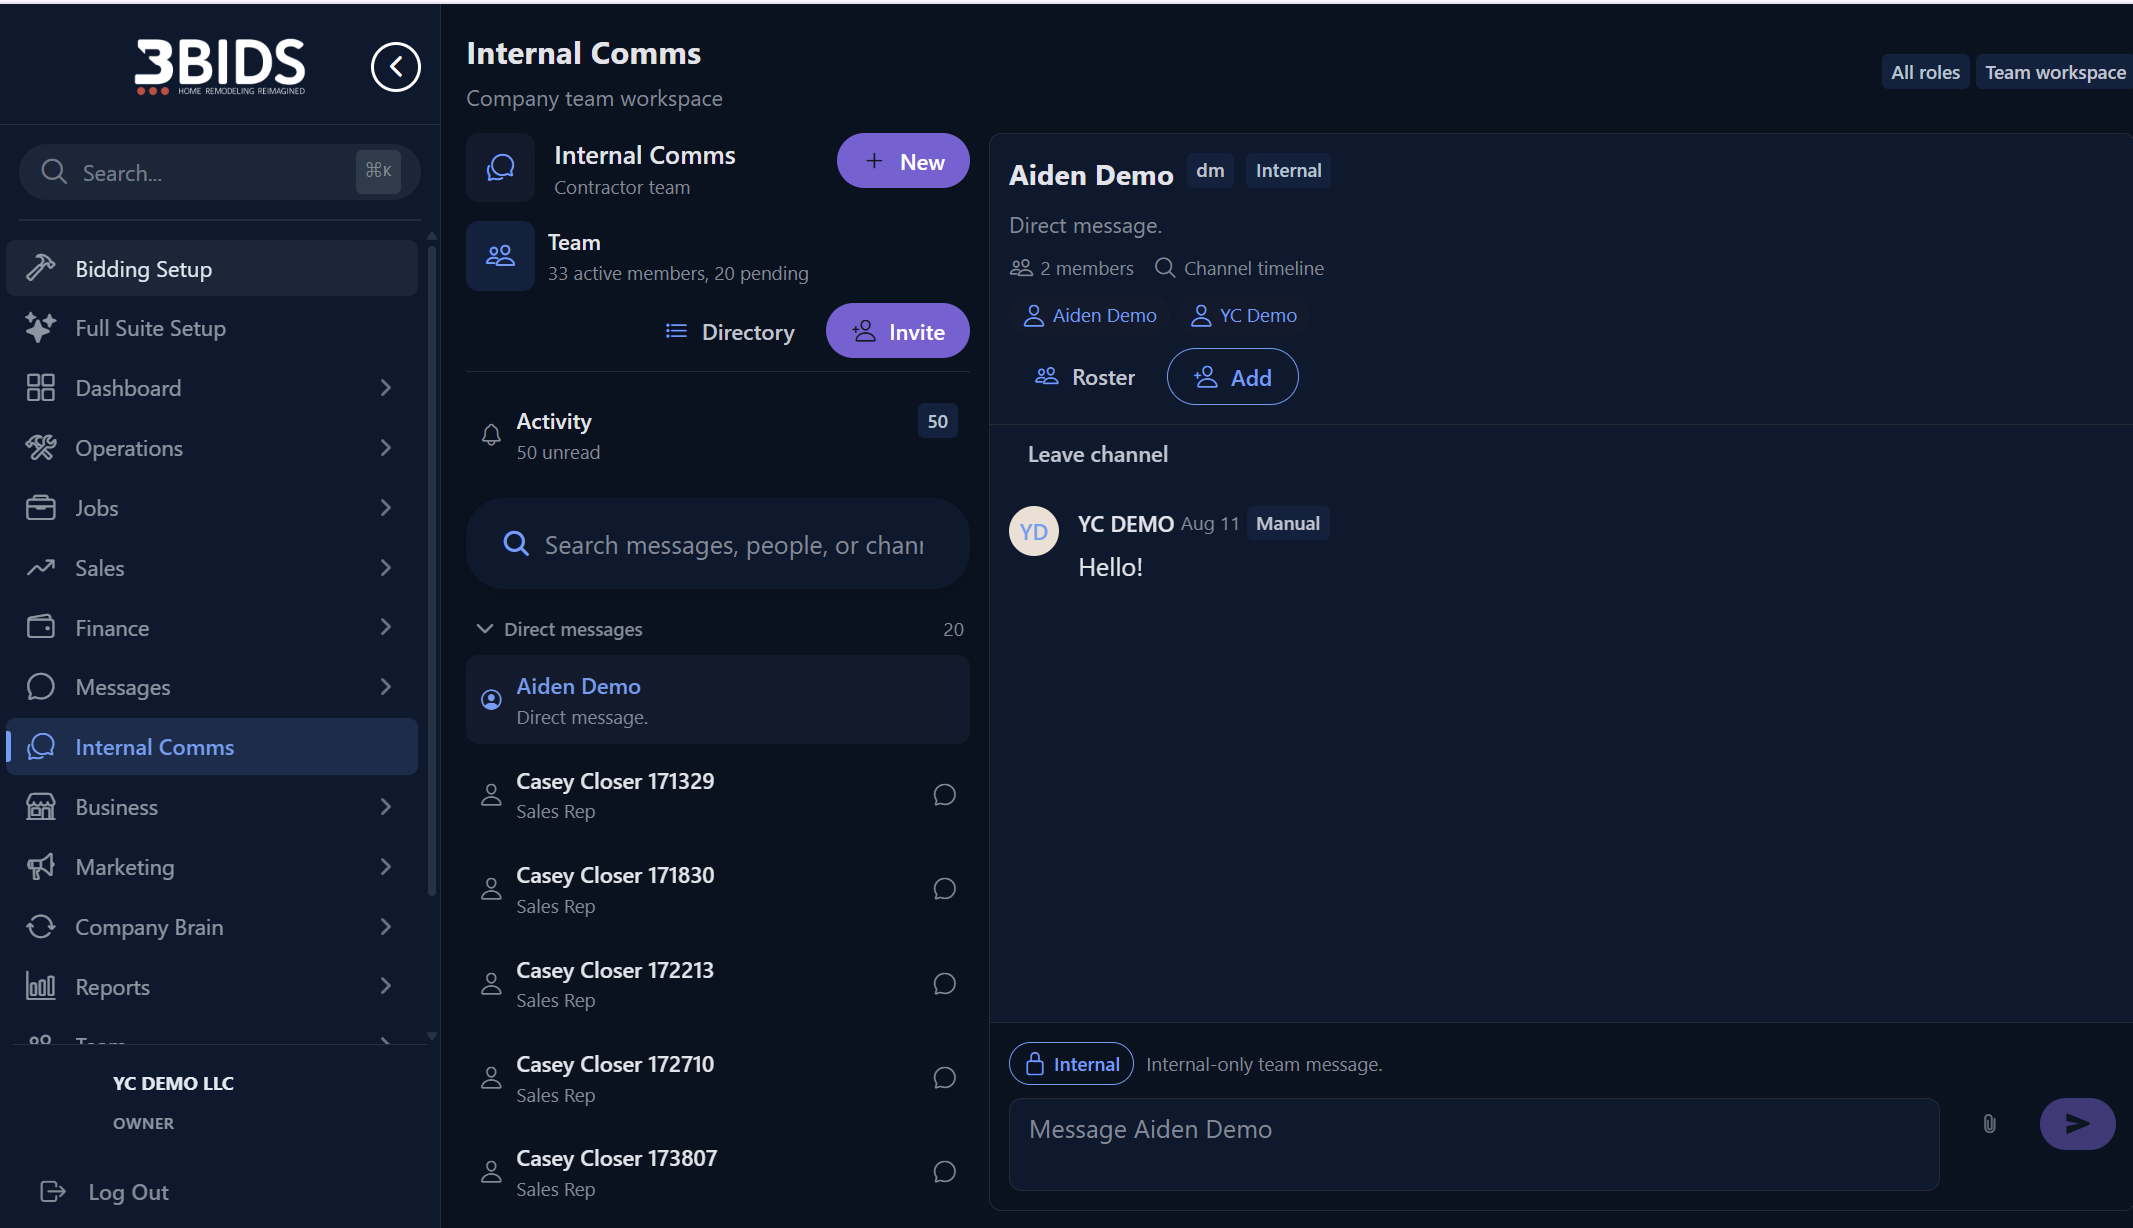2133x1228 pixels.
Task: Send message with the arrow button
Action: 2077,1124
